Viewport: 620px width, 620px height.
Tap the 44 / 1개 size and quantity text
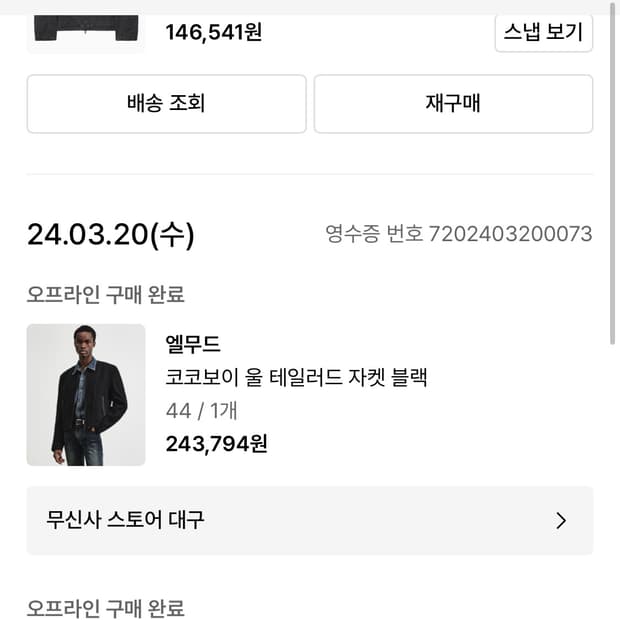[201, 410]
